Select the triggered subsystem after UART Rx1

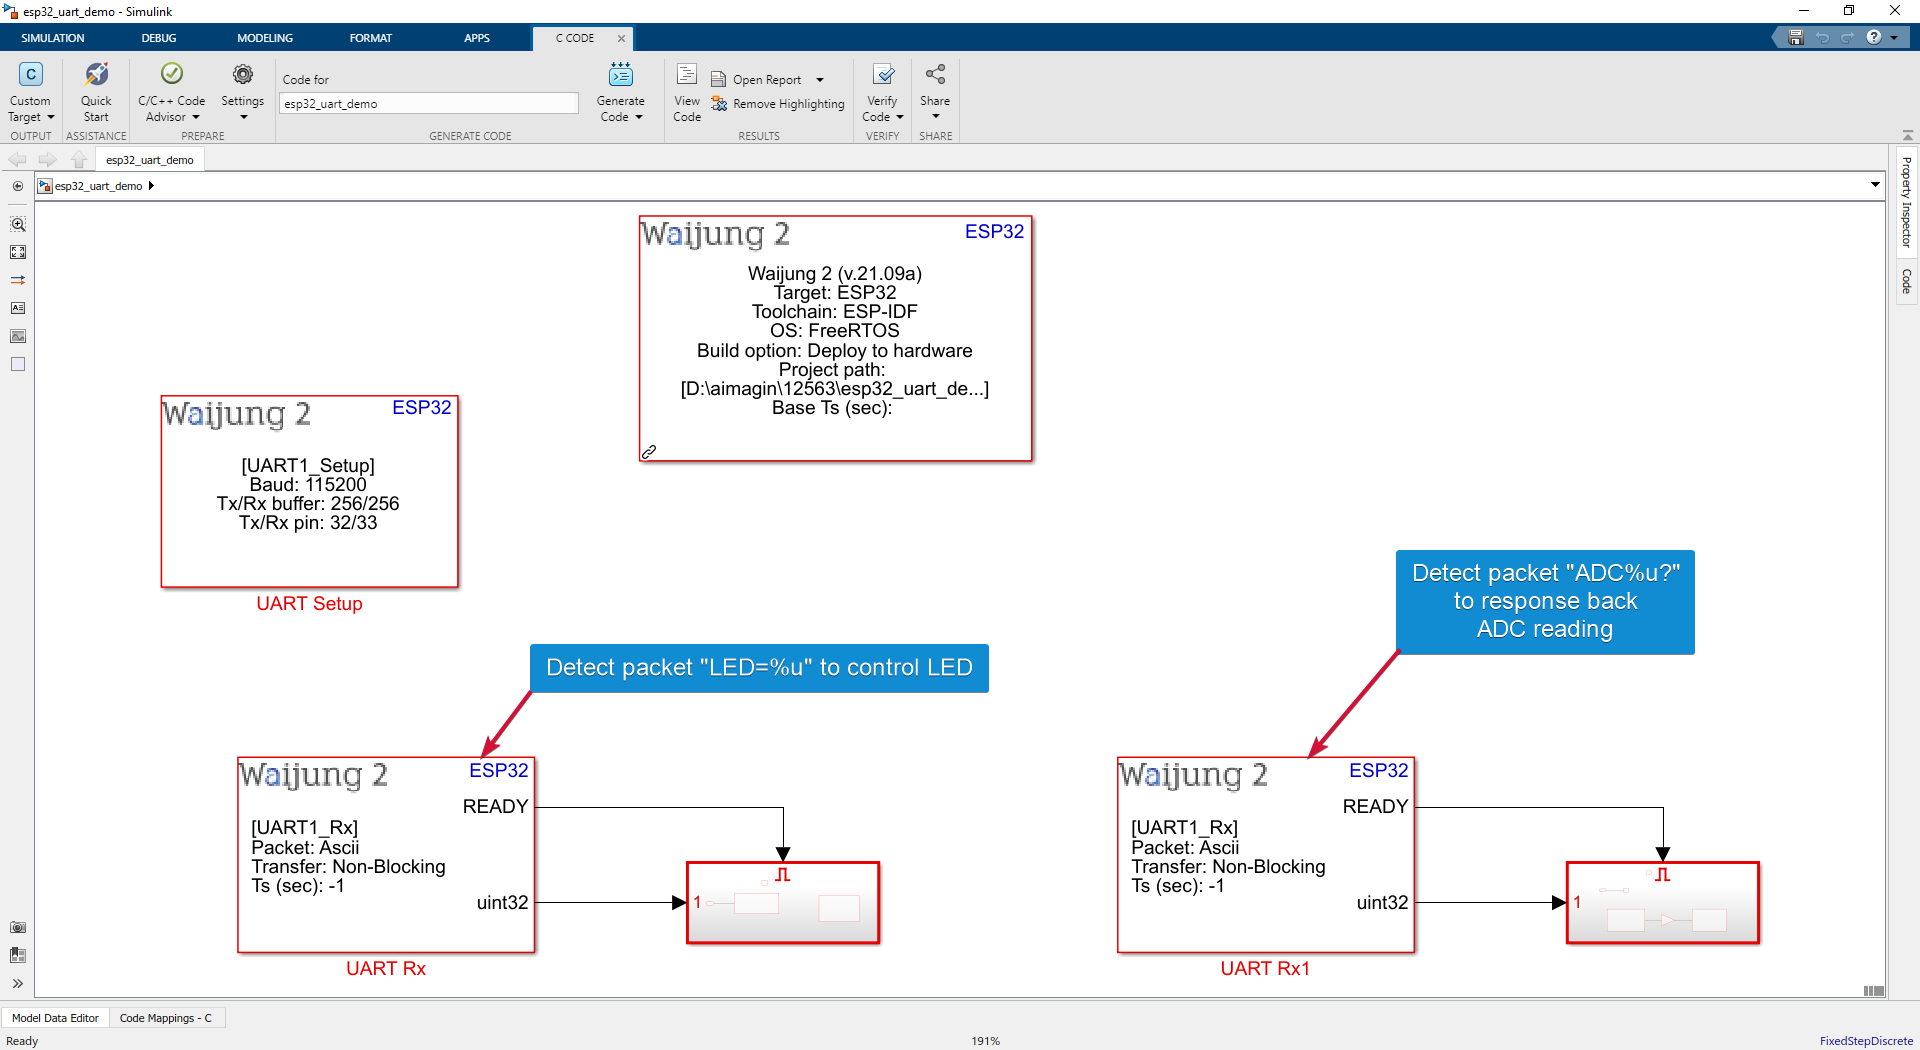pyautogui.click(x=1663, y=903)
